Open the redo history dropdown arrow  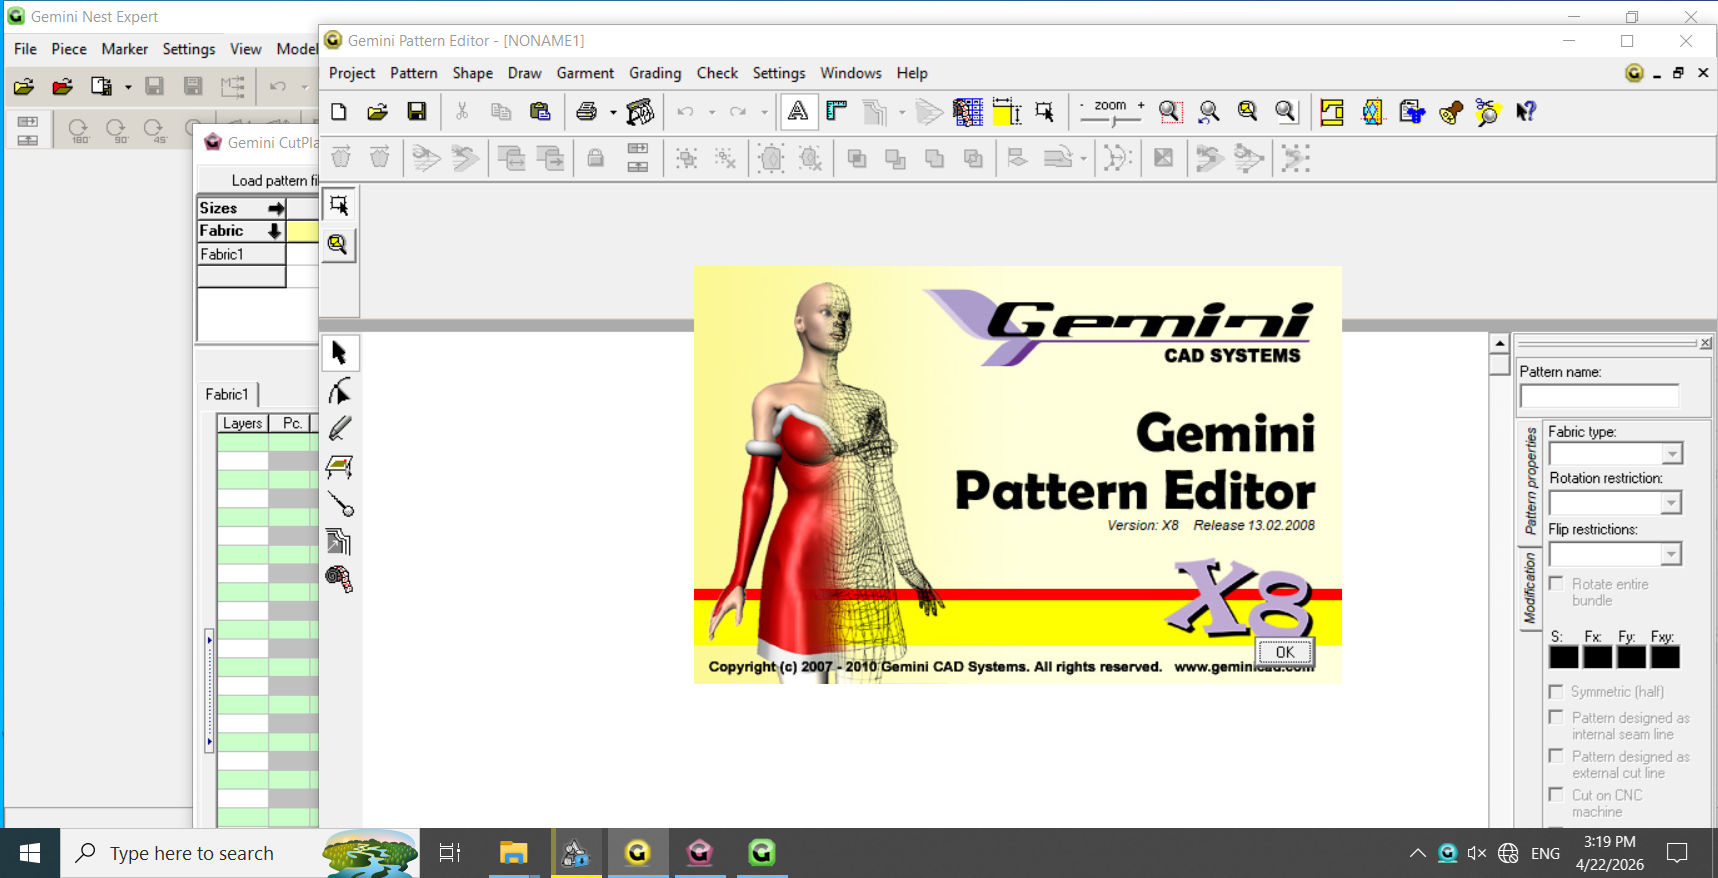[764, 113]
